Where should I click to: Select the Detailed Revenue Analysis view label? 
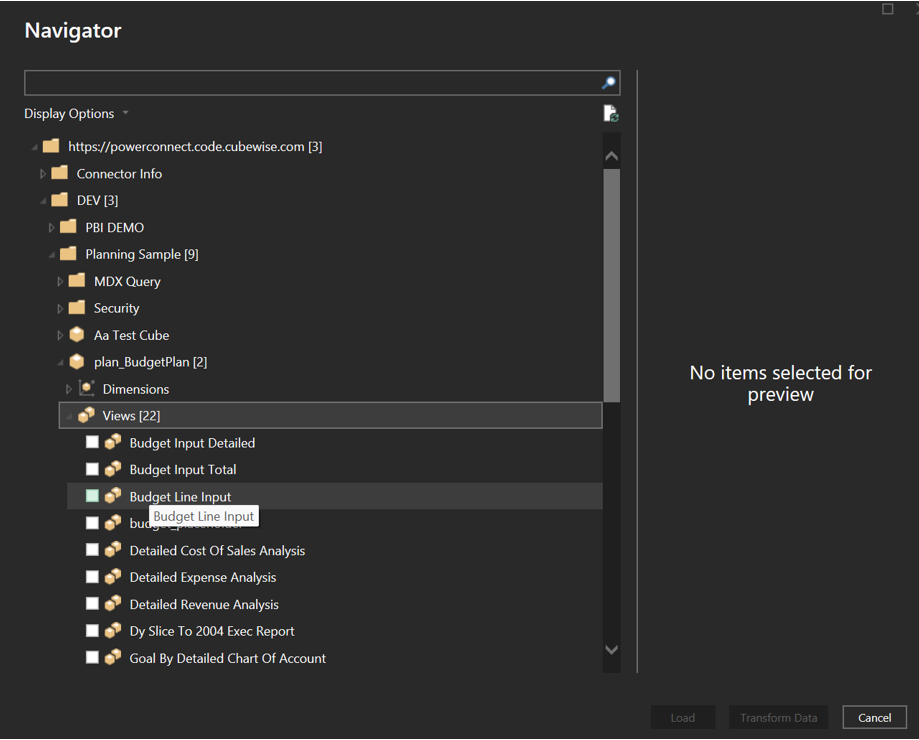coord(204,604)
